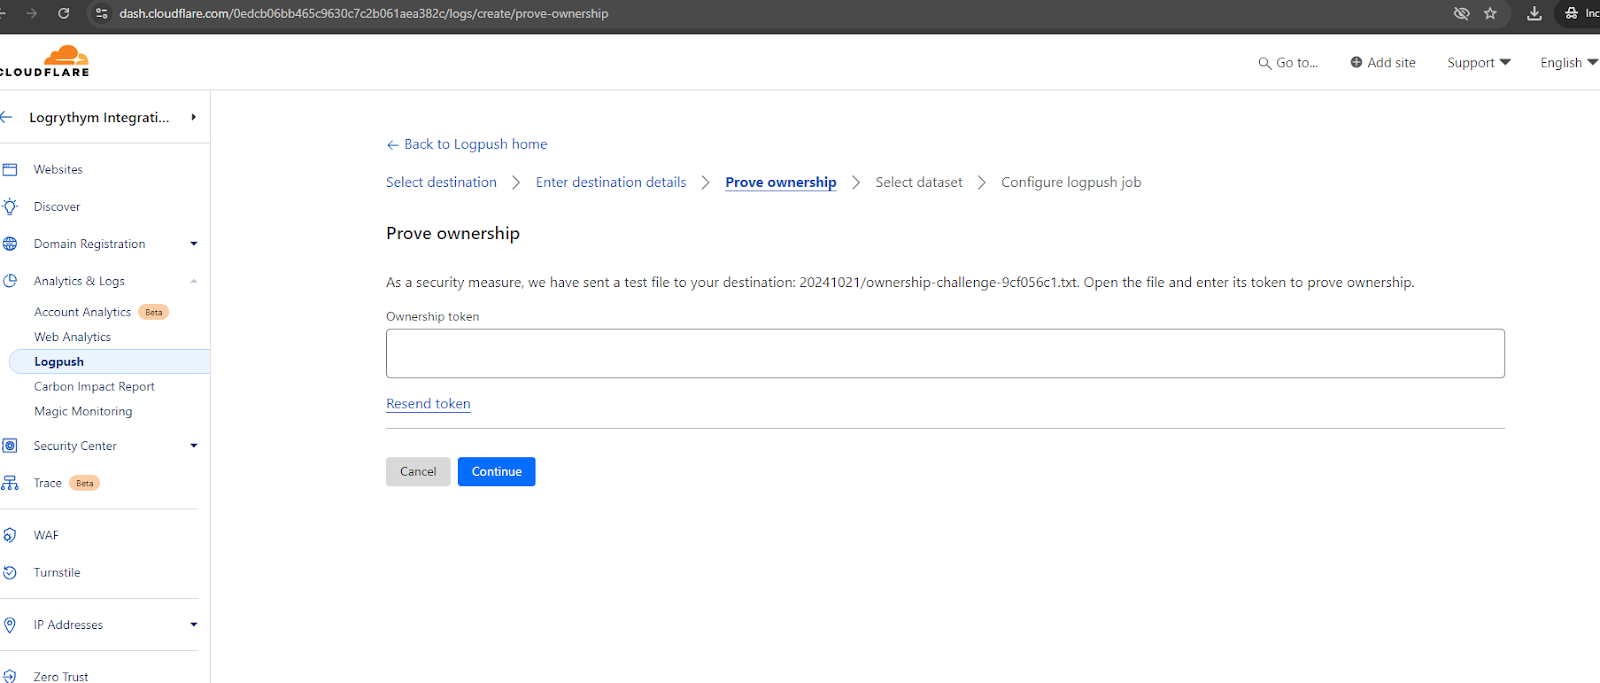Click the Continue button
1600x683 pixels.
point(496,472)
